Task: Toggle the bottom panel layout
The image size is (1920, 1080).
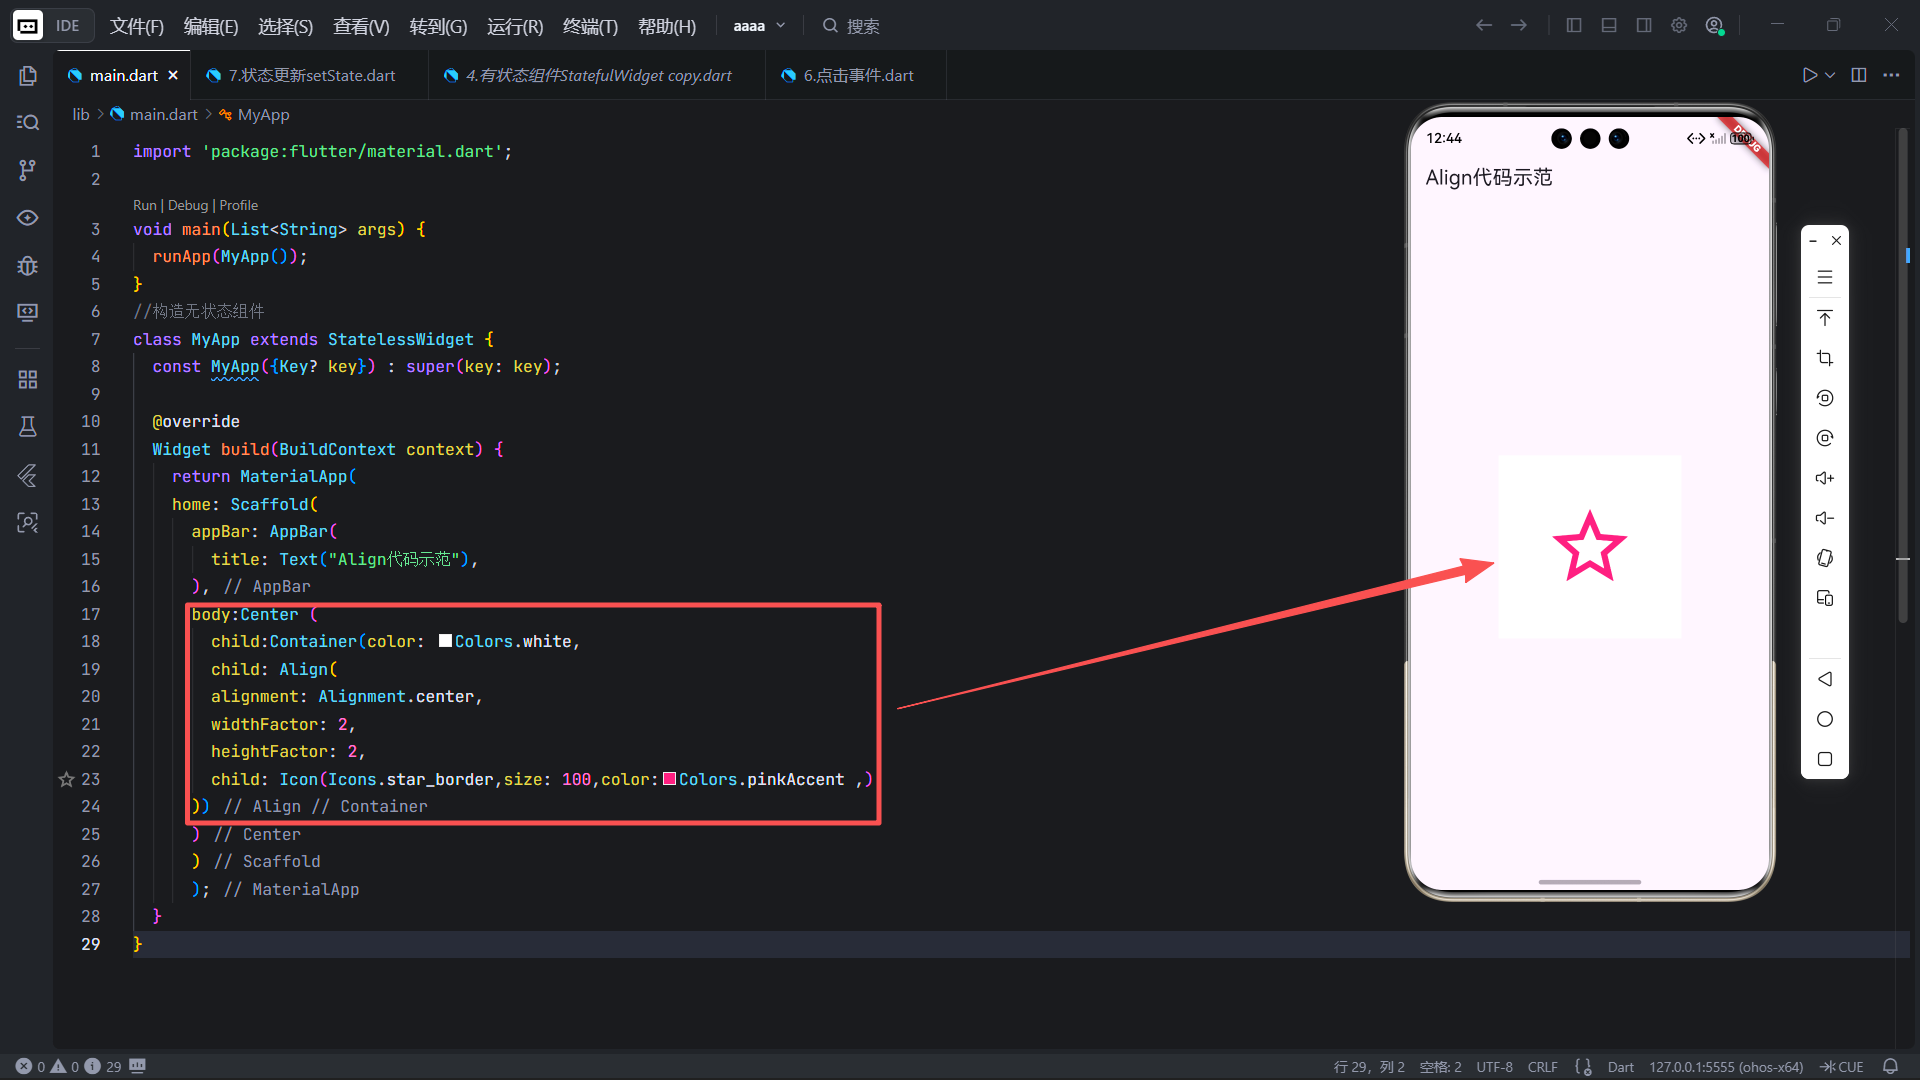Action: 1609,26
